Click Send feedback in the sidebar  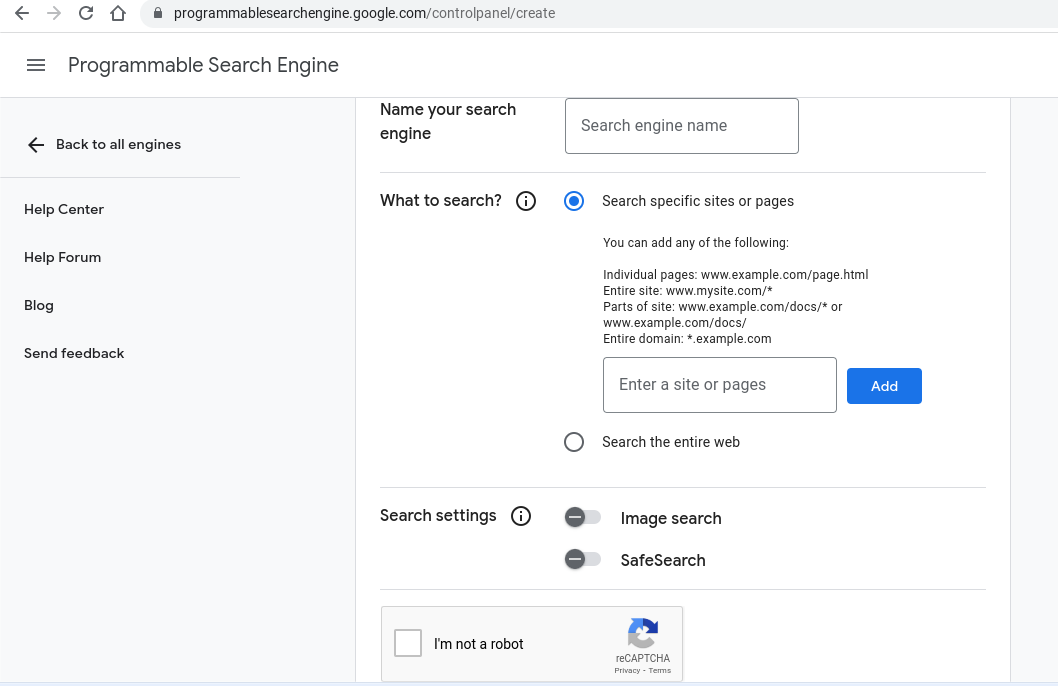74,353
